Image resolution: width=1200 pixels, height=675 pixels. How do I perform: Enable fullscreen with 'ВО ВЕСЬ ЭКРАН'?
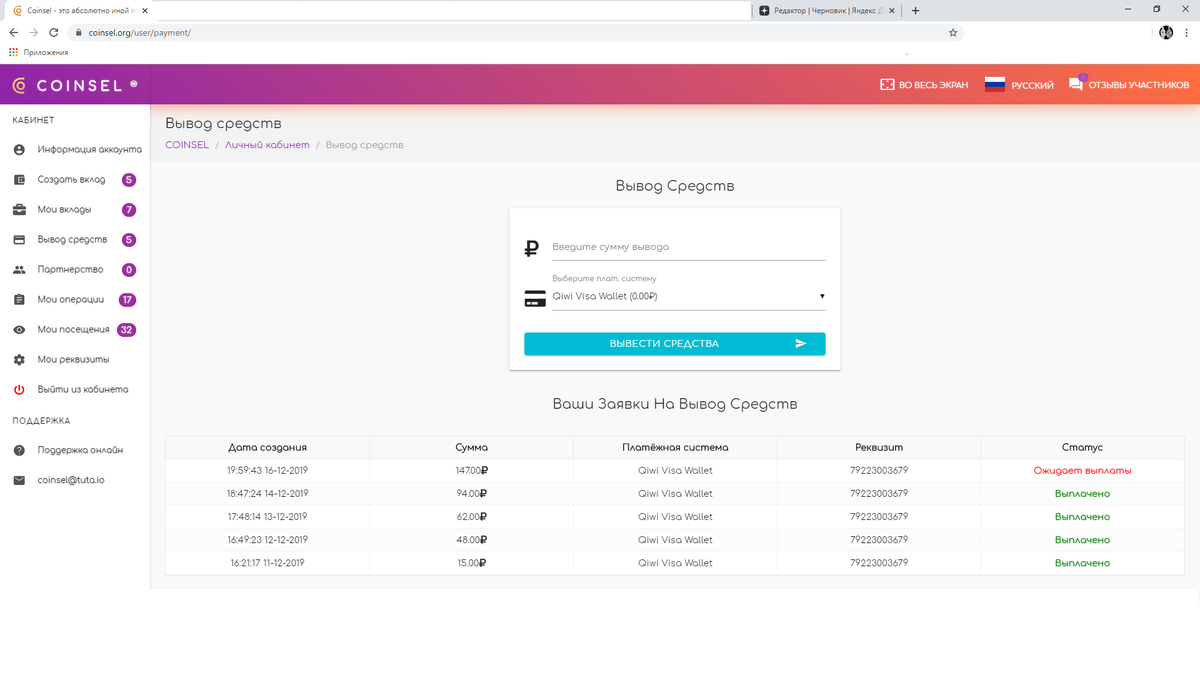[922, 84]
